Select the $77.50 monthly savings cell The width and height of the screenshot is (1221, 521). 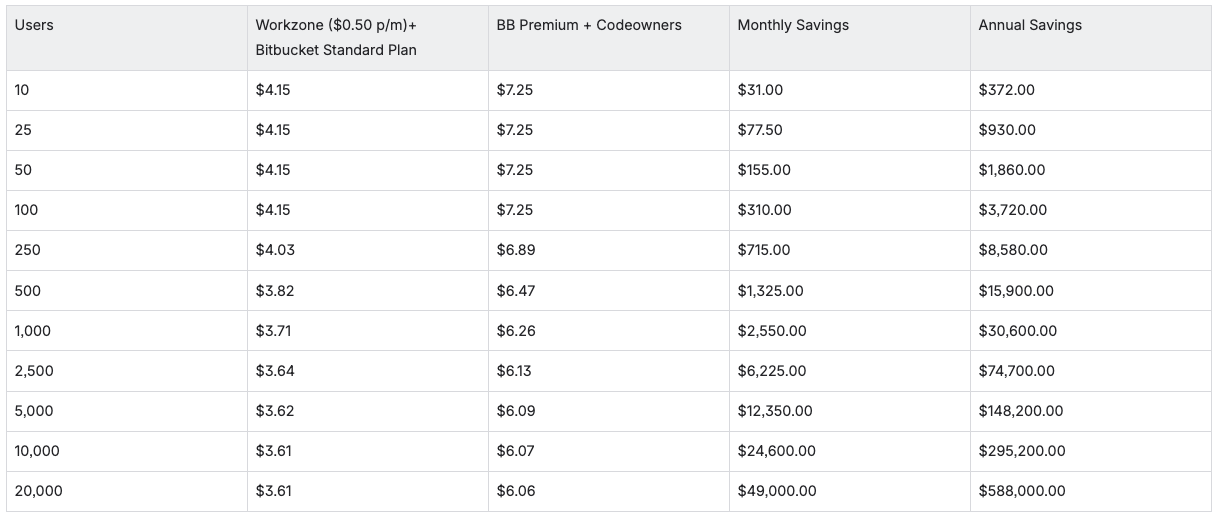click(x=759, y=130)
